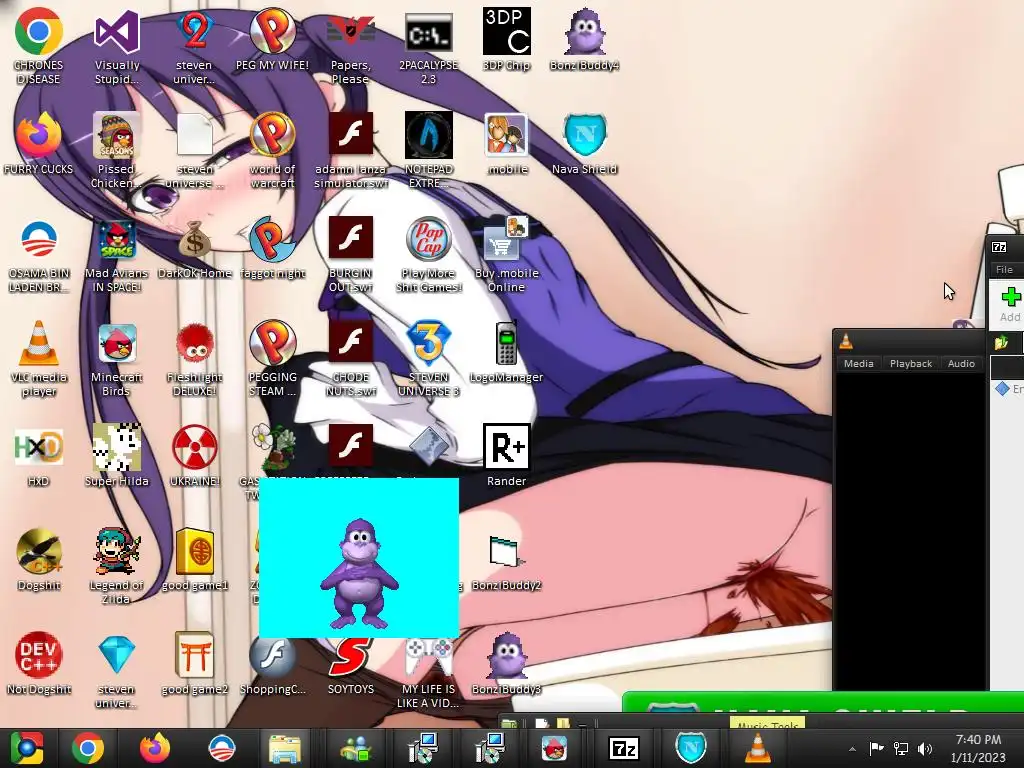
Task: Select the Nava Shield desktop icon
Action: pos(584,135)
